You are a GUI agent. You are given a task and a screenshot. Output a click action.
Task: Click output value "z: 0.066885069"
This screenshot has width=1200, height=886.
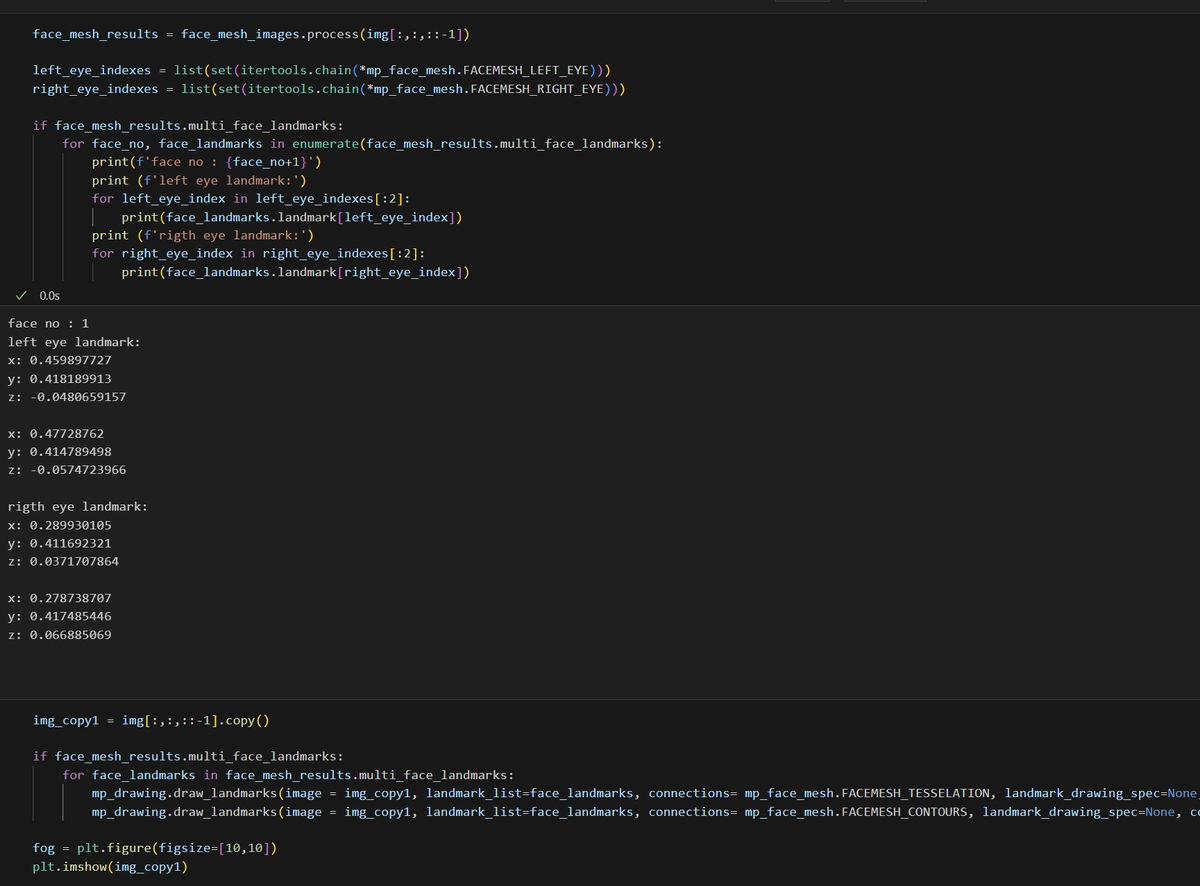point(59,636)
